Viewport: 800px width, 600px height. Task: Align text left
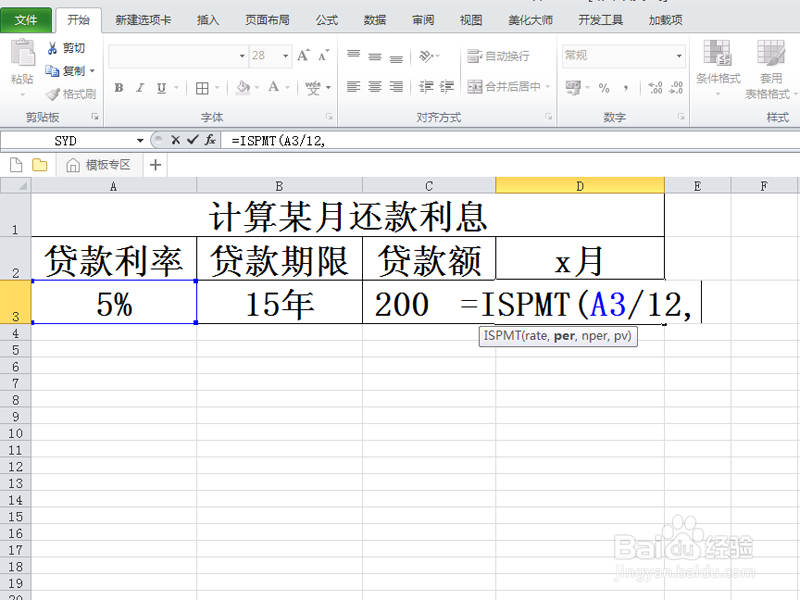pos(354,87)
